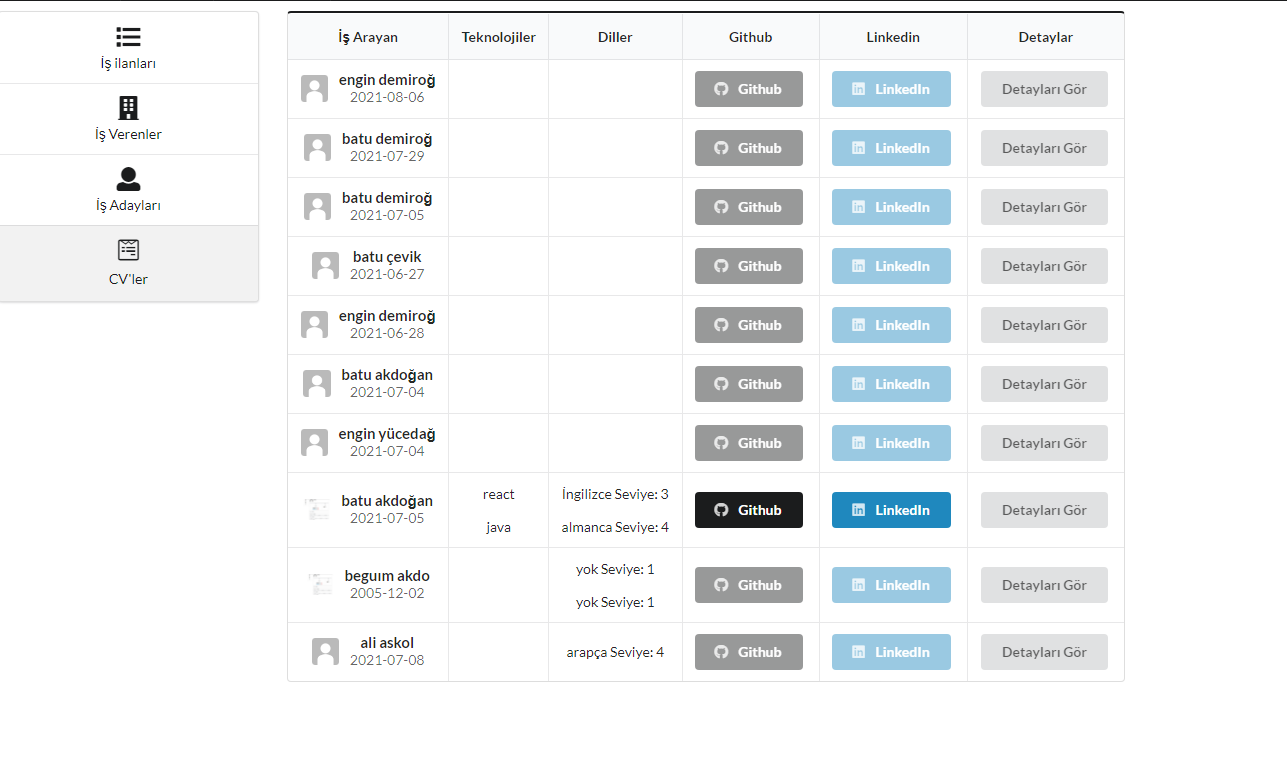Click the react technology label on batu akdoğan's row
The height and width of the screenshot is (766, 1287).
tap(498, 494)
